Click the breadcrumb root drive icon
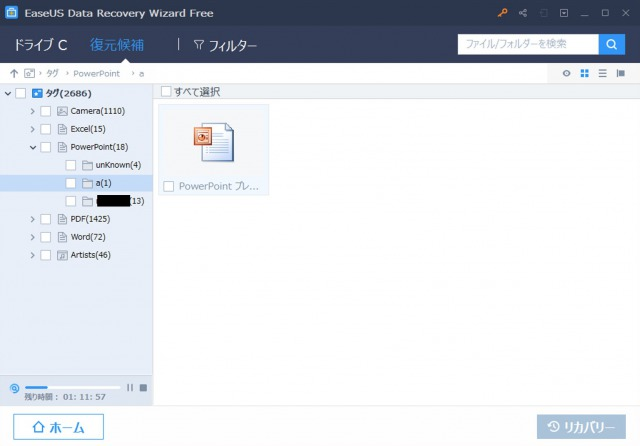Screen dimensions: 640x446 tap(29, 73)
